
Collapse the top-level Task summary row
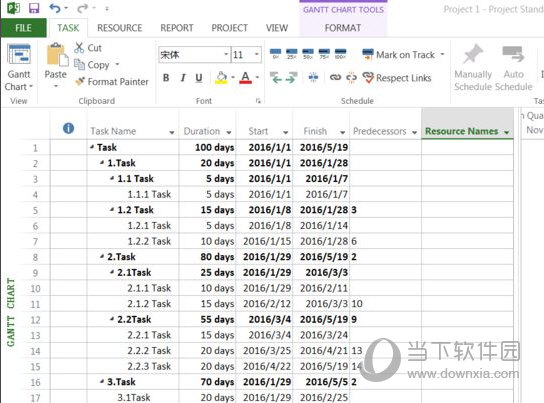pos(92,147)
